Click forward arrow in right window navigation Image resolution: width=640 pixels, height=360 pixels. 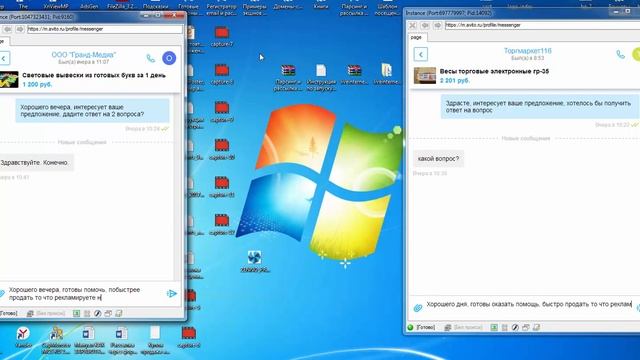point(437,25)
